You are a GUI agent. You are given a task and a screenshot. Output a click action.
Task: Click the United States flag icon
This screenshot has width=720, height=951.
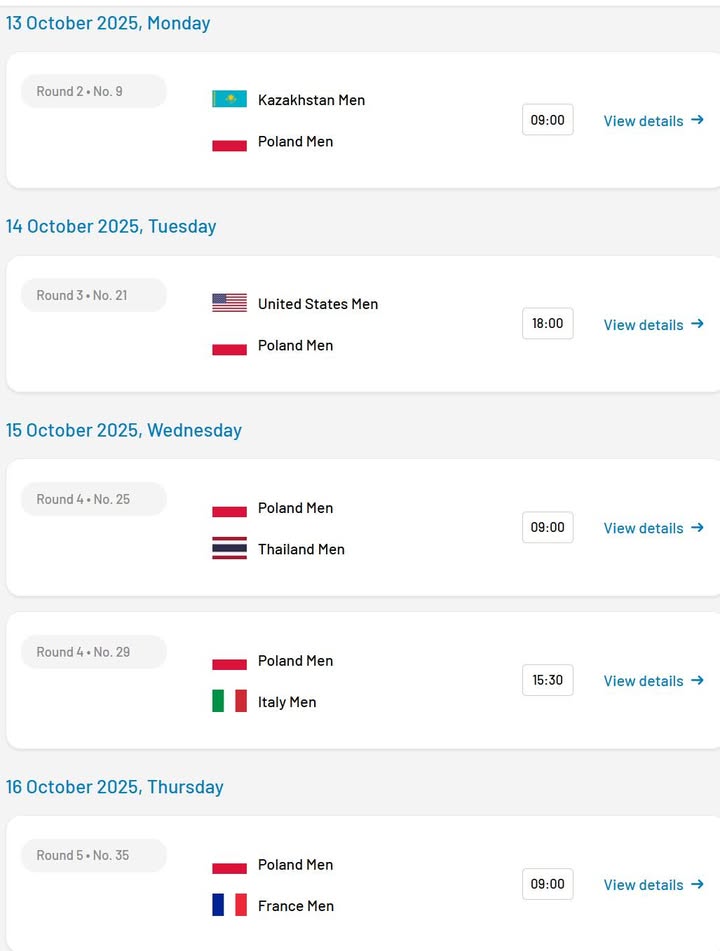pyautogui.click(x=229, y=303)
